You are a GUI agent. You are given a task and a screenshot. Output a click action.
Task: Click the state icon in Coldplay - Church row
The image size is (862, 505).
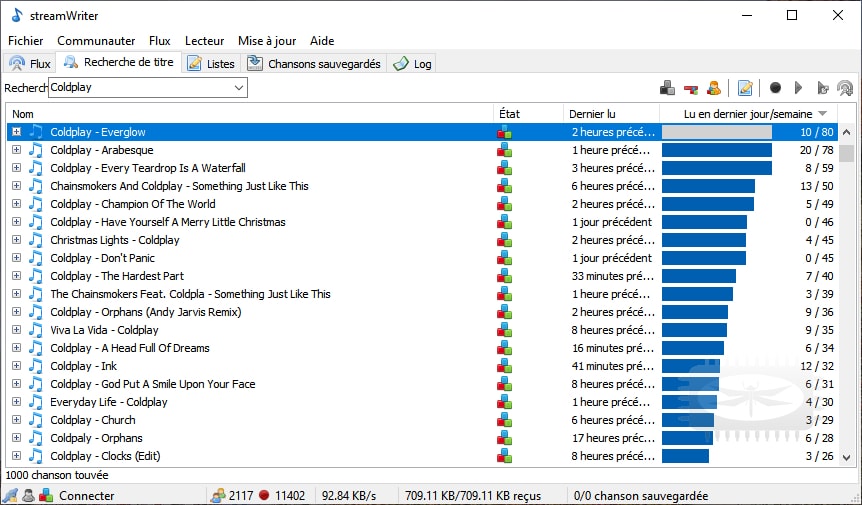click(x=505, y=420)
